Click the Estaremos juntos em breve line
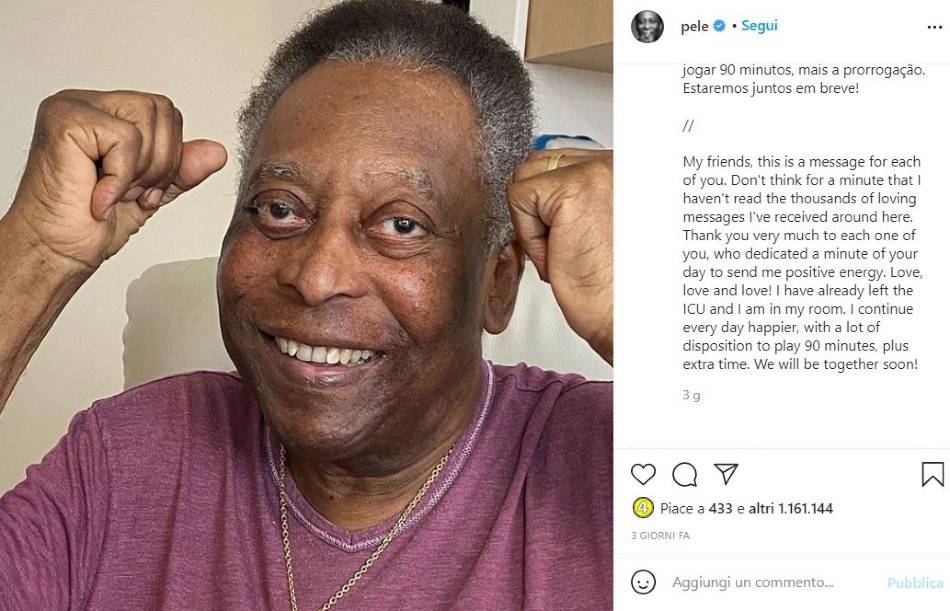 point(771,88)
